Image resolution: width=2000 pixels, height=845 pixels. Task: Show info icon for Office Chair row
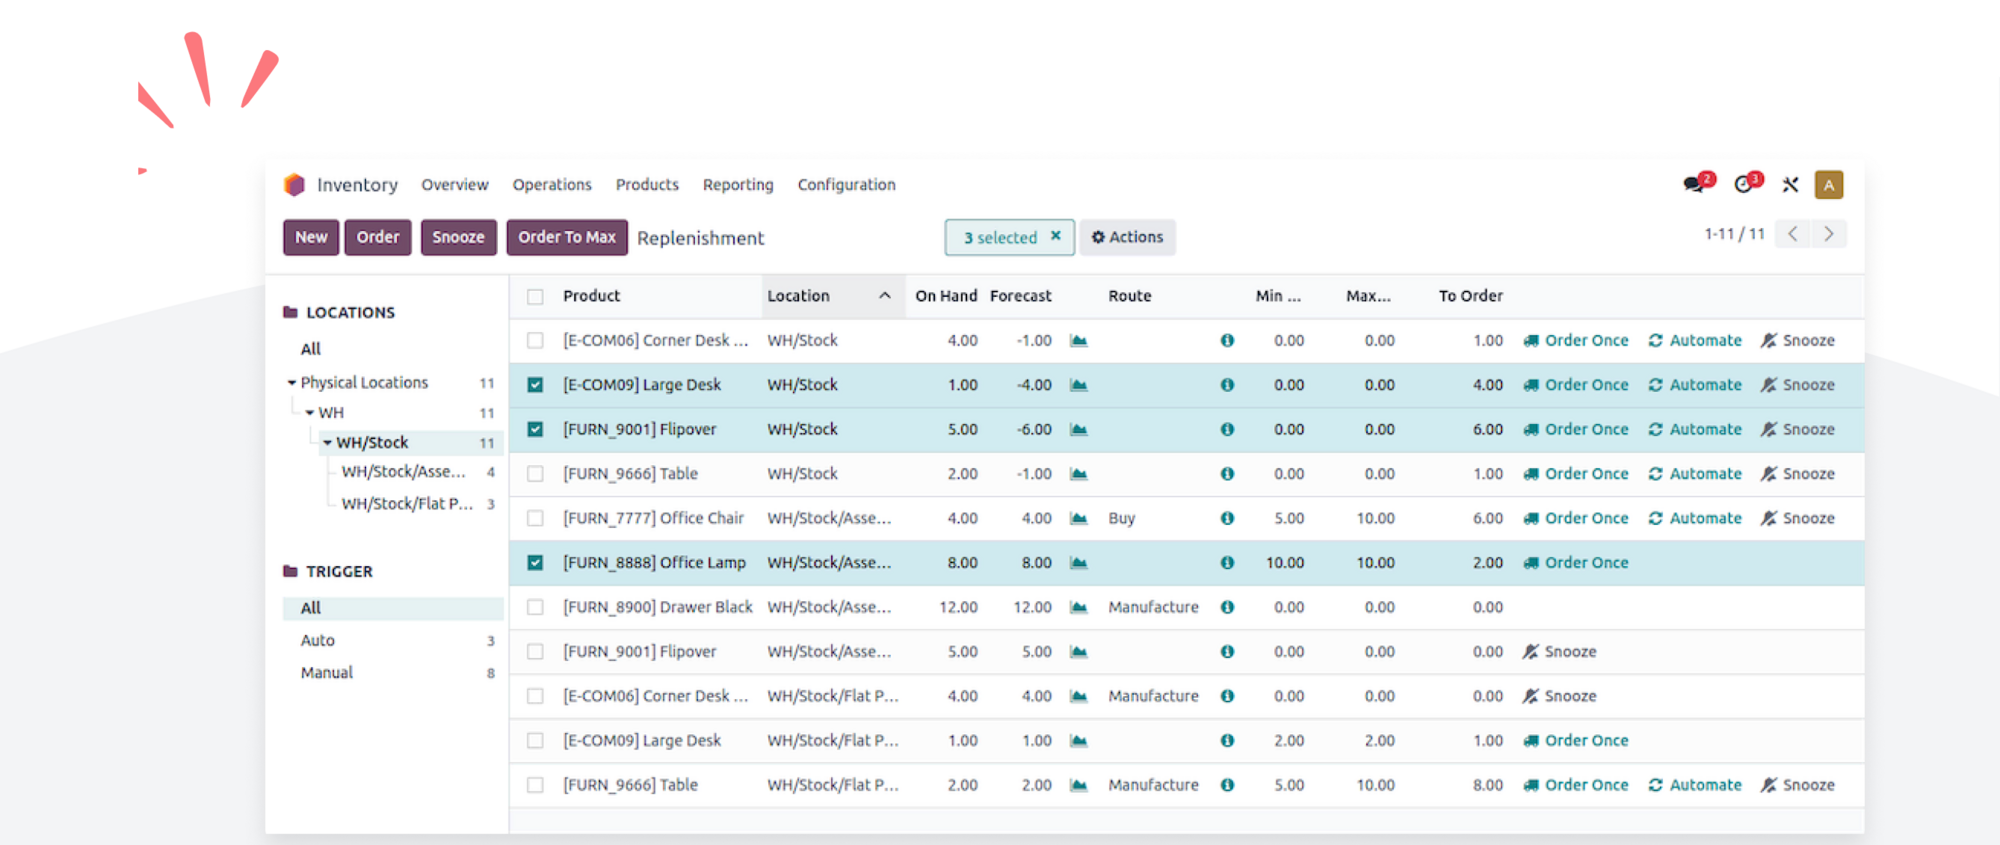coord(1227,518)
